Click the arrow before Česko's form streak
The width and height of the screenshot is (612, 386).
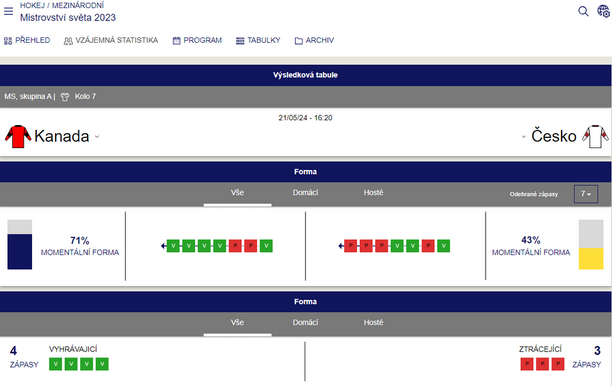click(341, 246)
